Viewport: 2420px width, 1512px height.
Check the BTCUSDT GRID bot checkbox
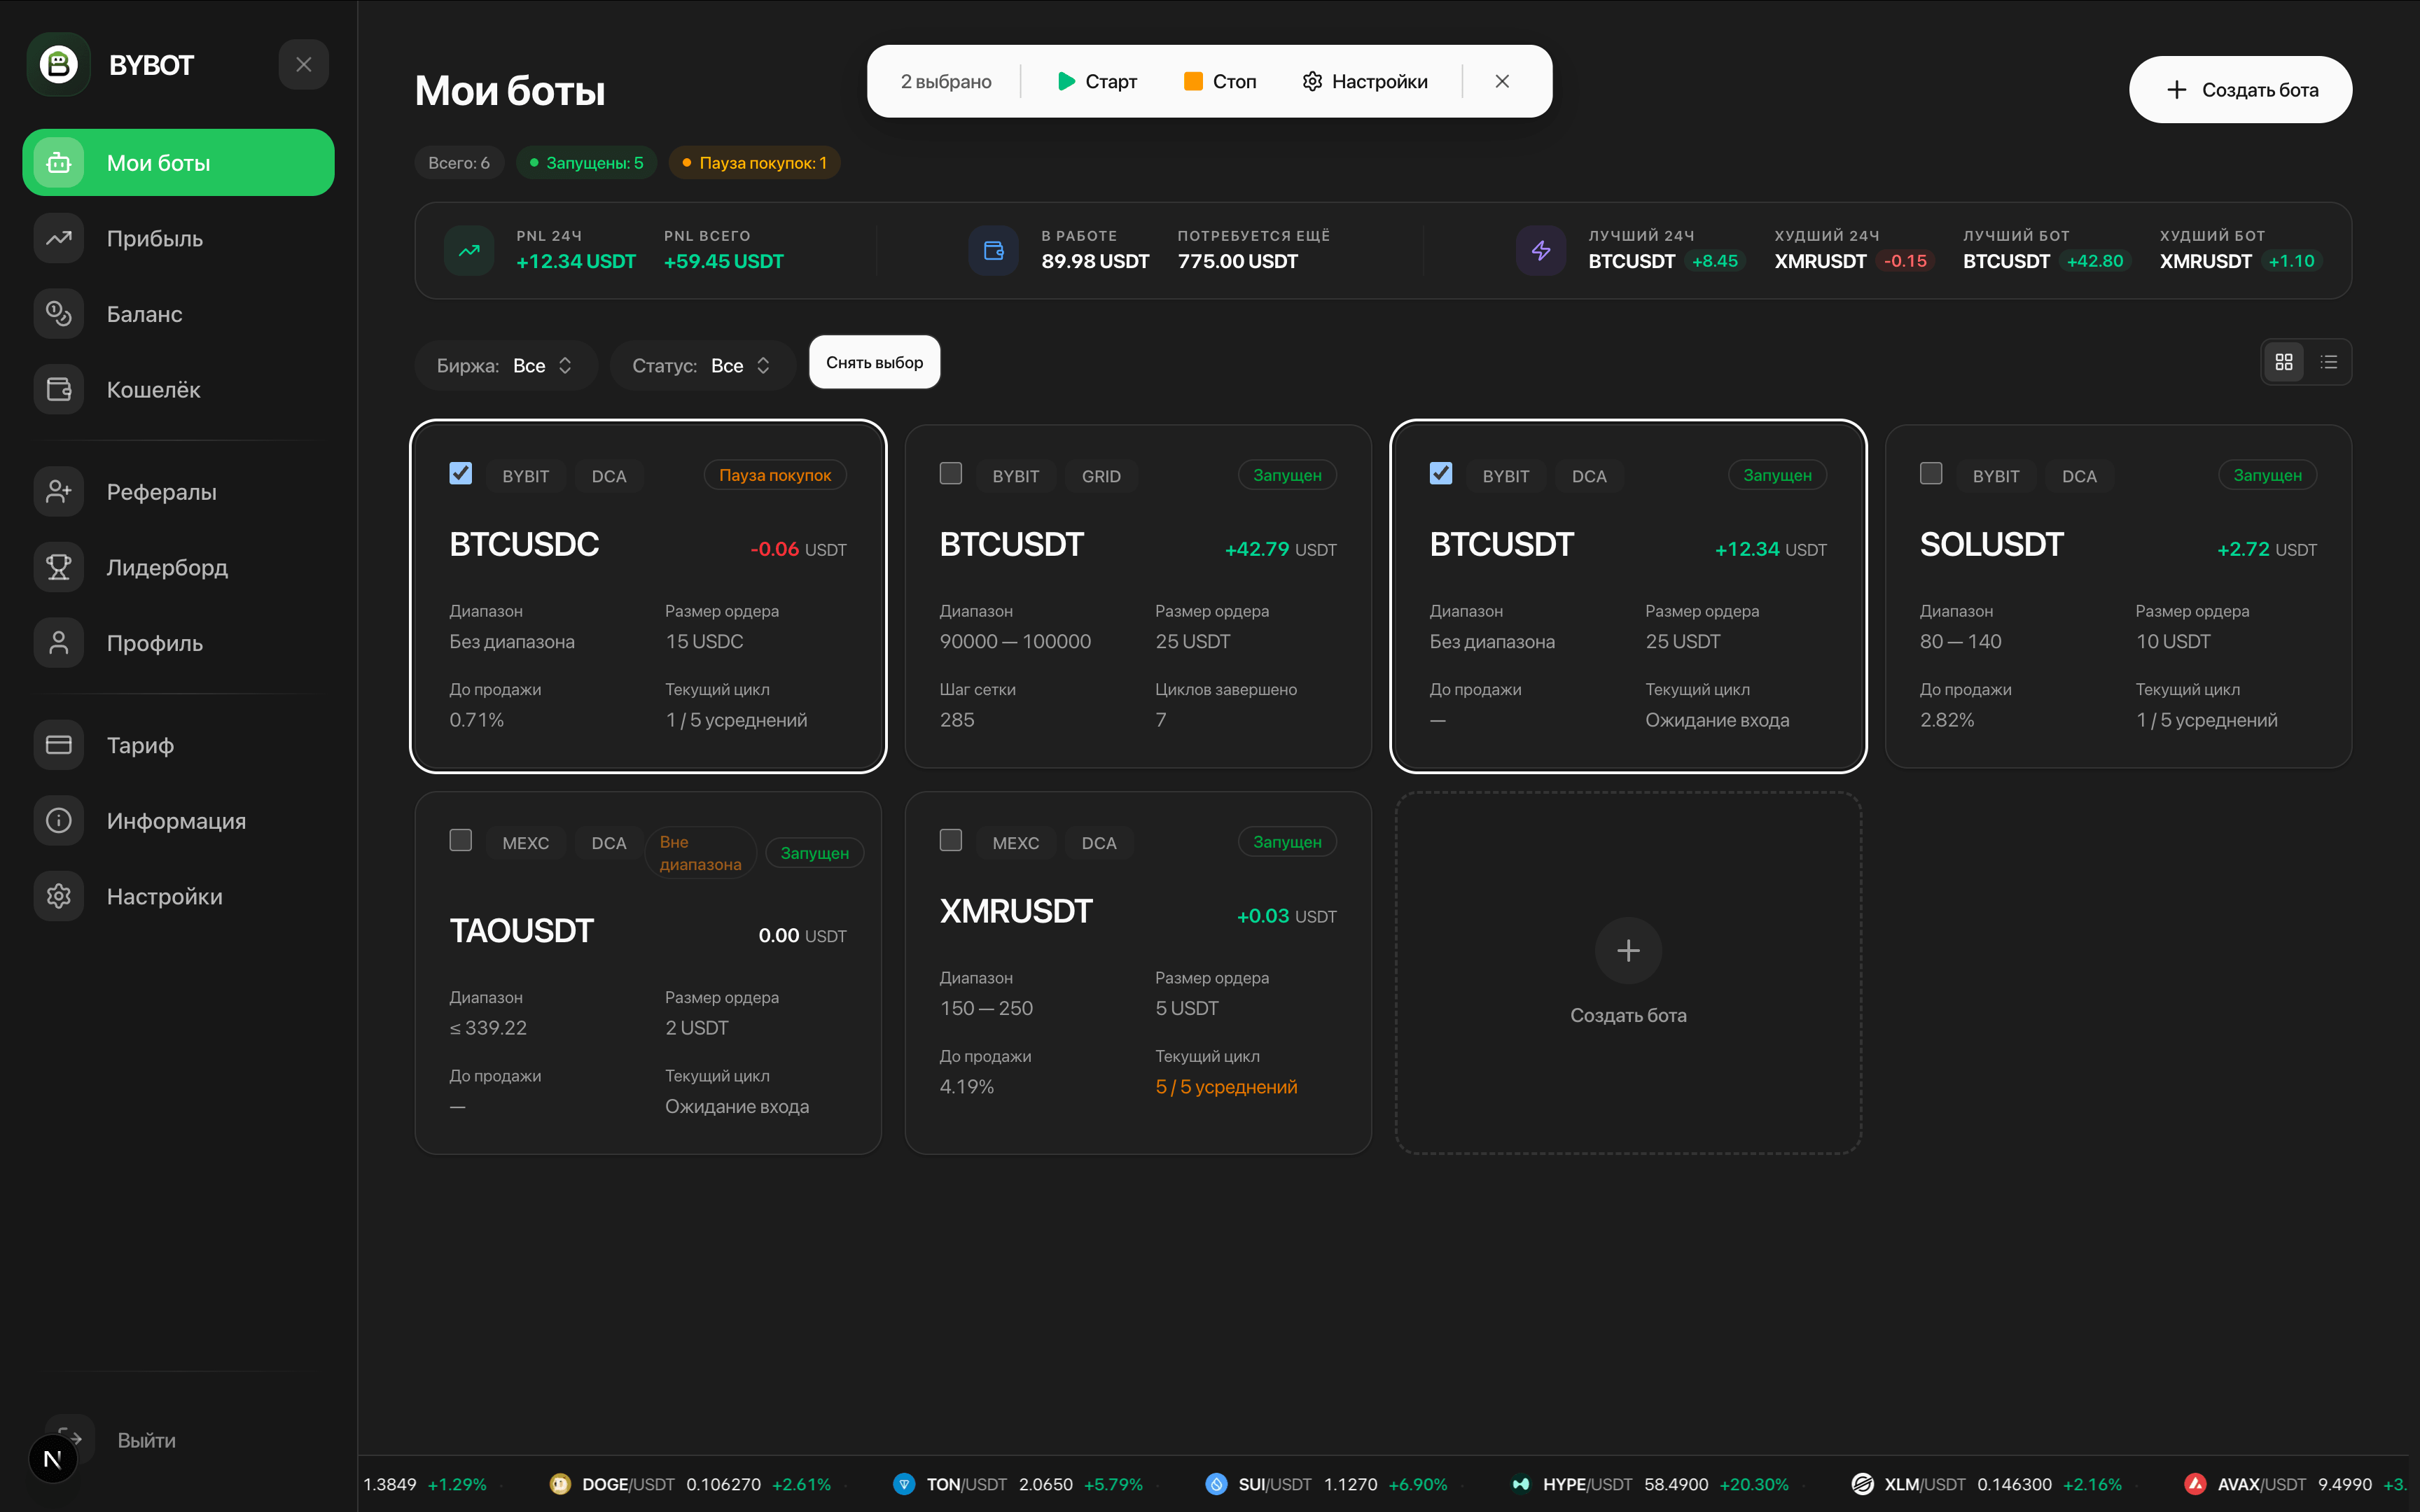click(x=951, y=473)
